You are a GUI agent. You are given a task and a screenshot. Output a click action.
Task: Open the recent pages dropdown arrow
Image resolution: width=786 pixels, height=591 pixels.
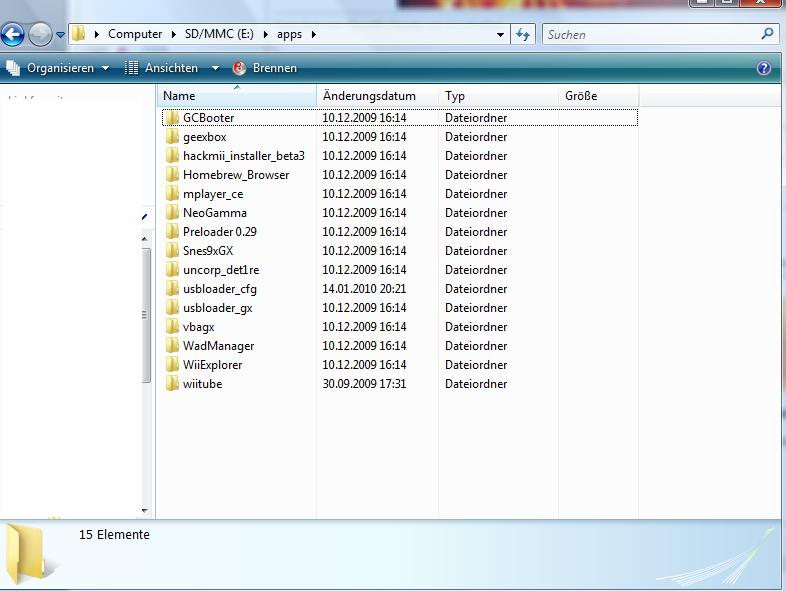[60, 35]
